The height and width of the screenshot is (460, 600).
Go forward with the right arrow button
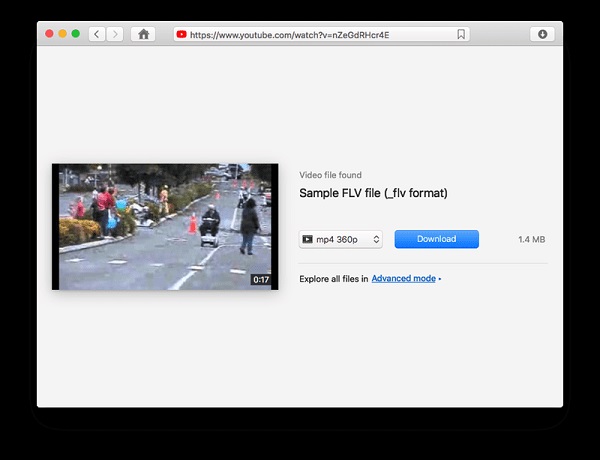point(115,34)
